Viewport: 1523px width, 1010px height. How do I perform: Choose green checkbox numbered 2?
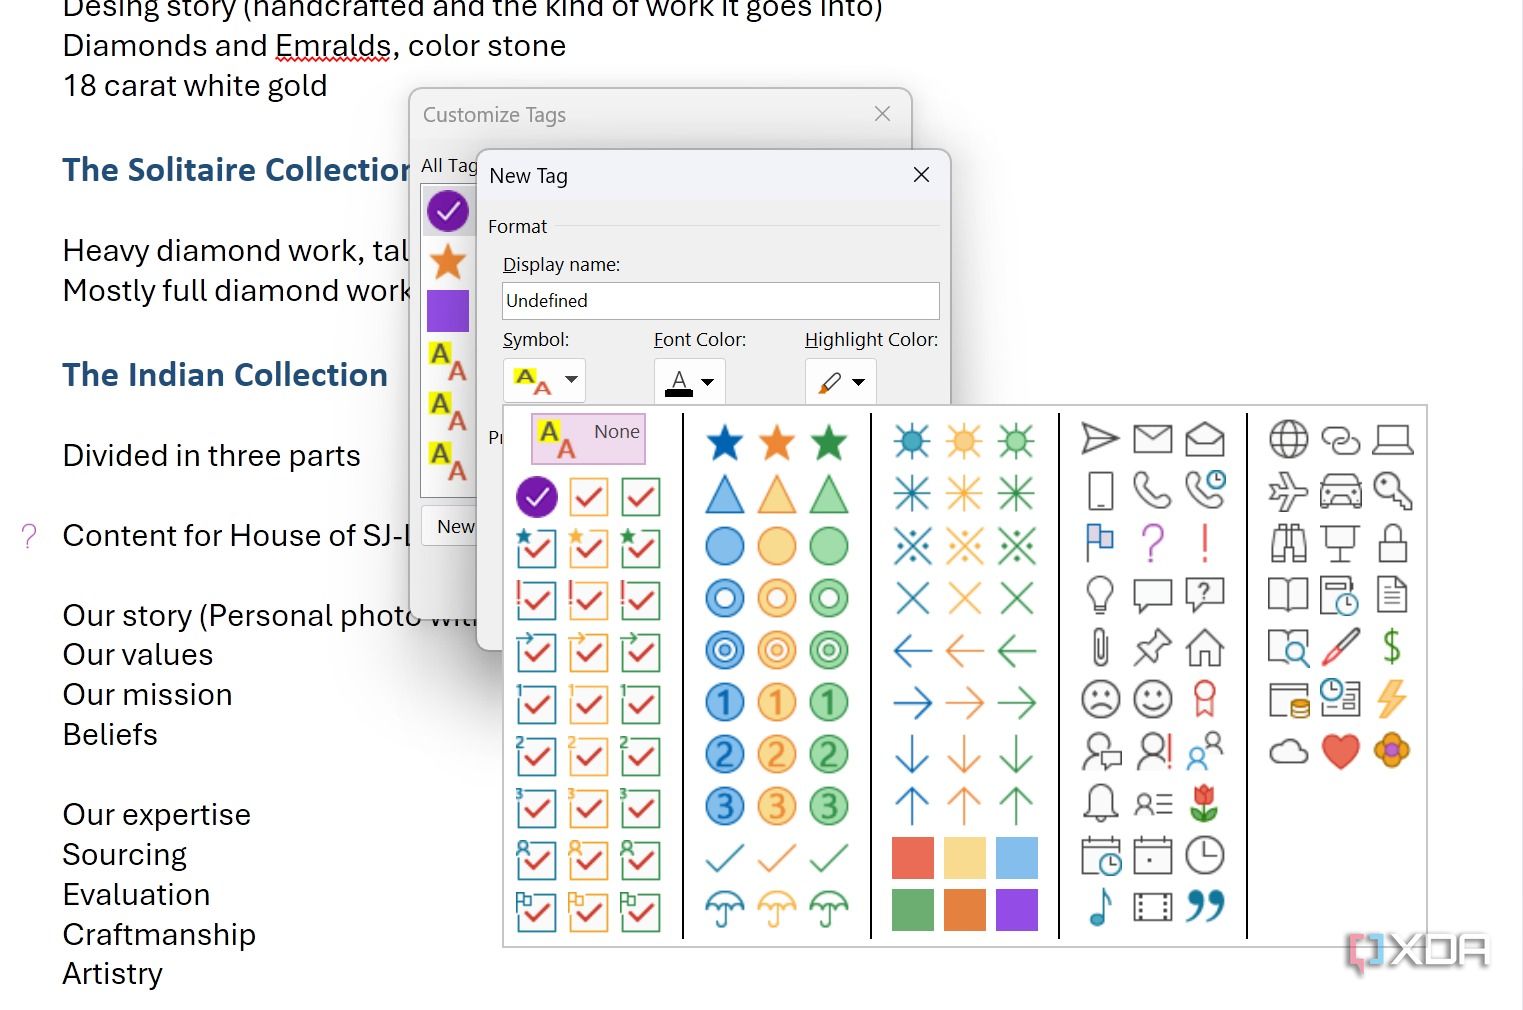click(x=640, y=755)
